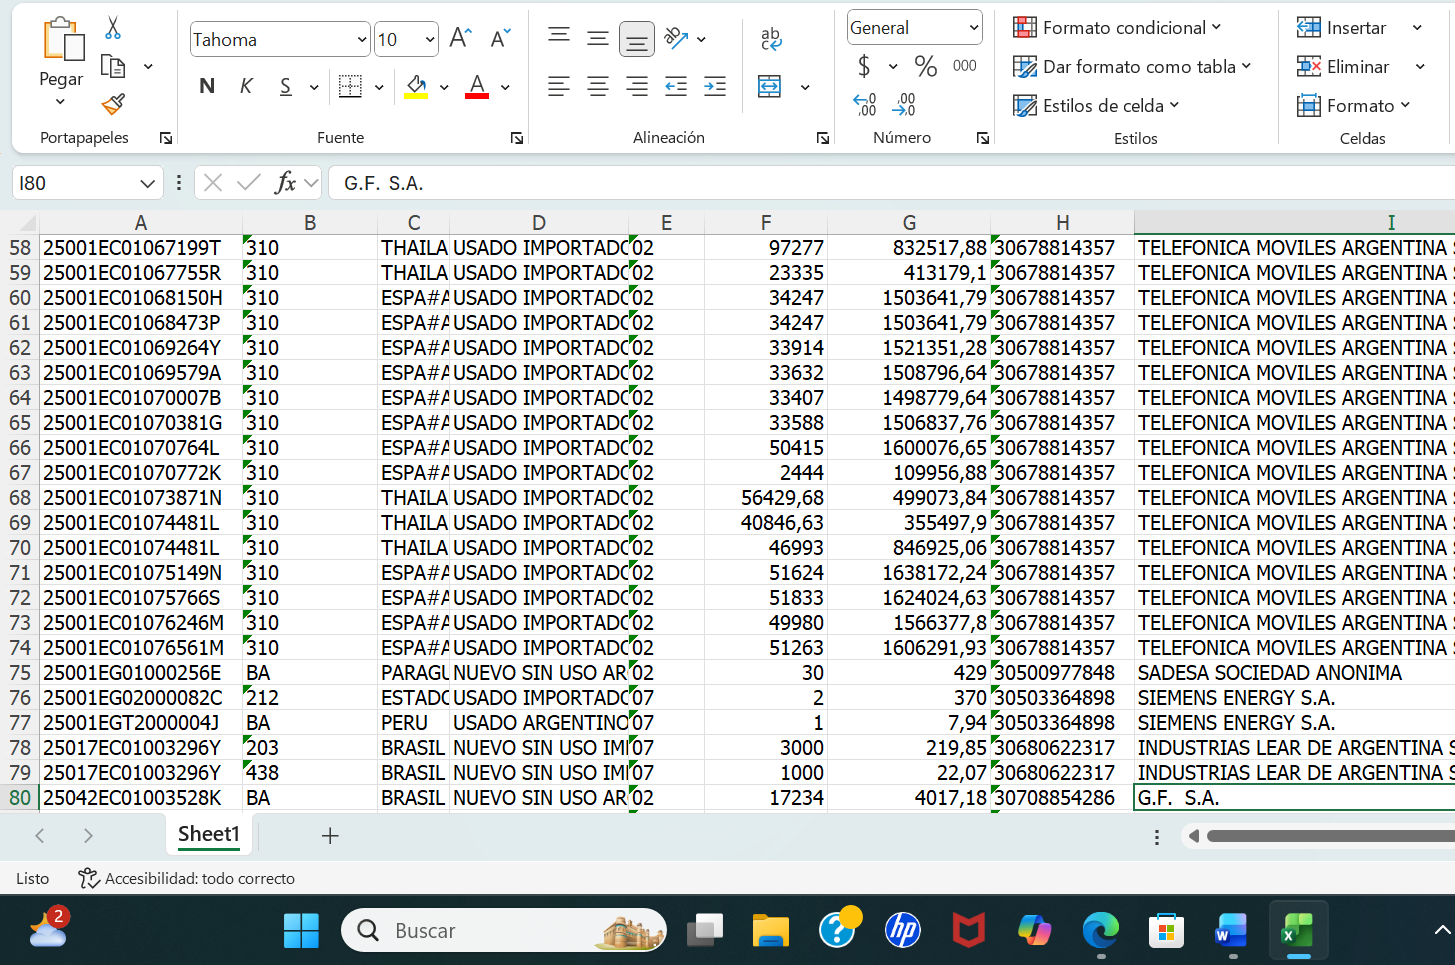Open the Formato condicional menu
Viewport: 1455px width, 965px height.
pos(1117,28)
